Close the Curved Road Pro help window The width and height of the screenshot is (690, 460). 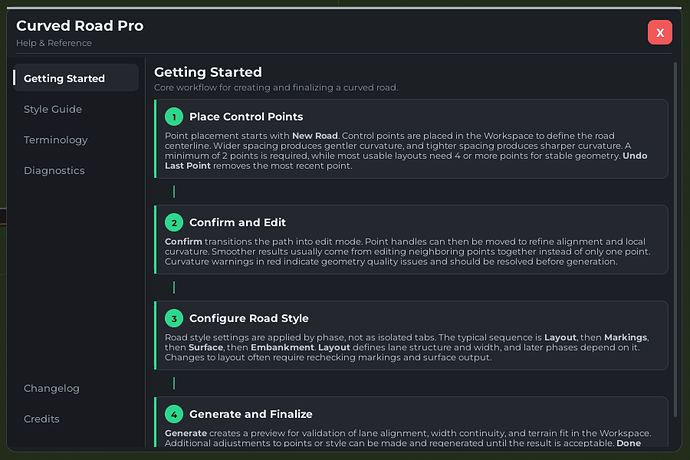(660, 32)
